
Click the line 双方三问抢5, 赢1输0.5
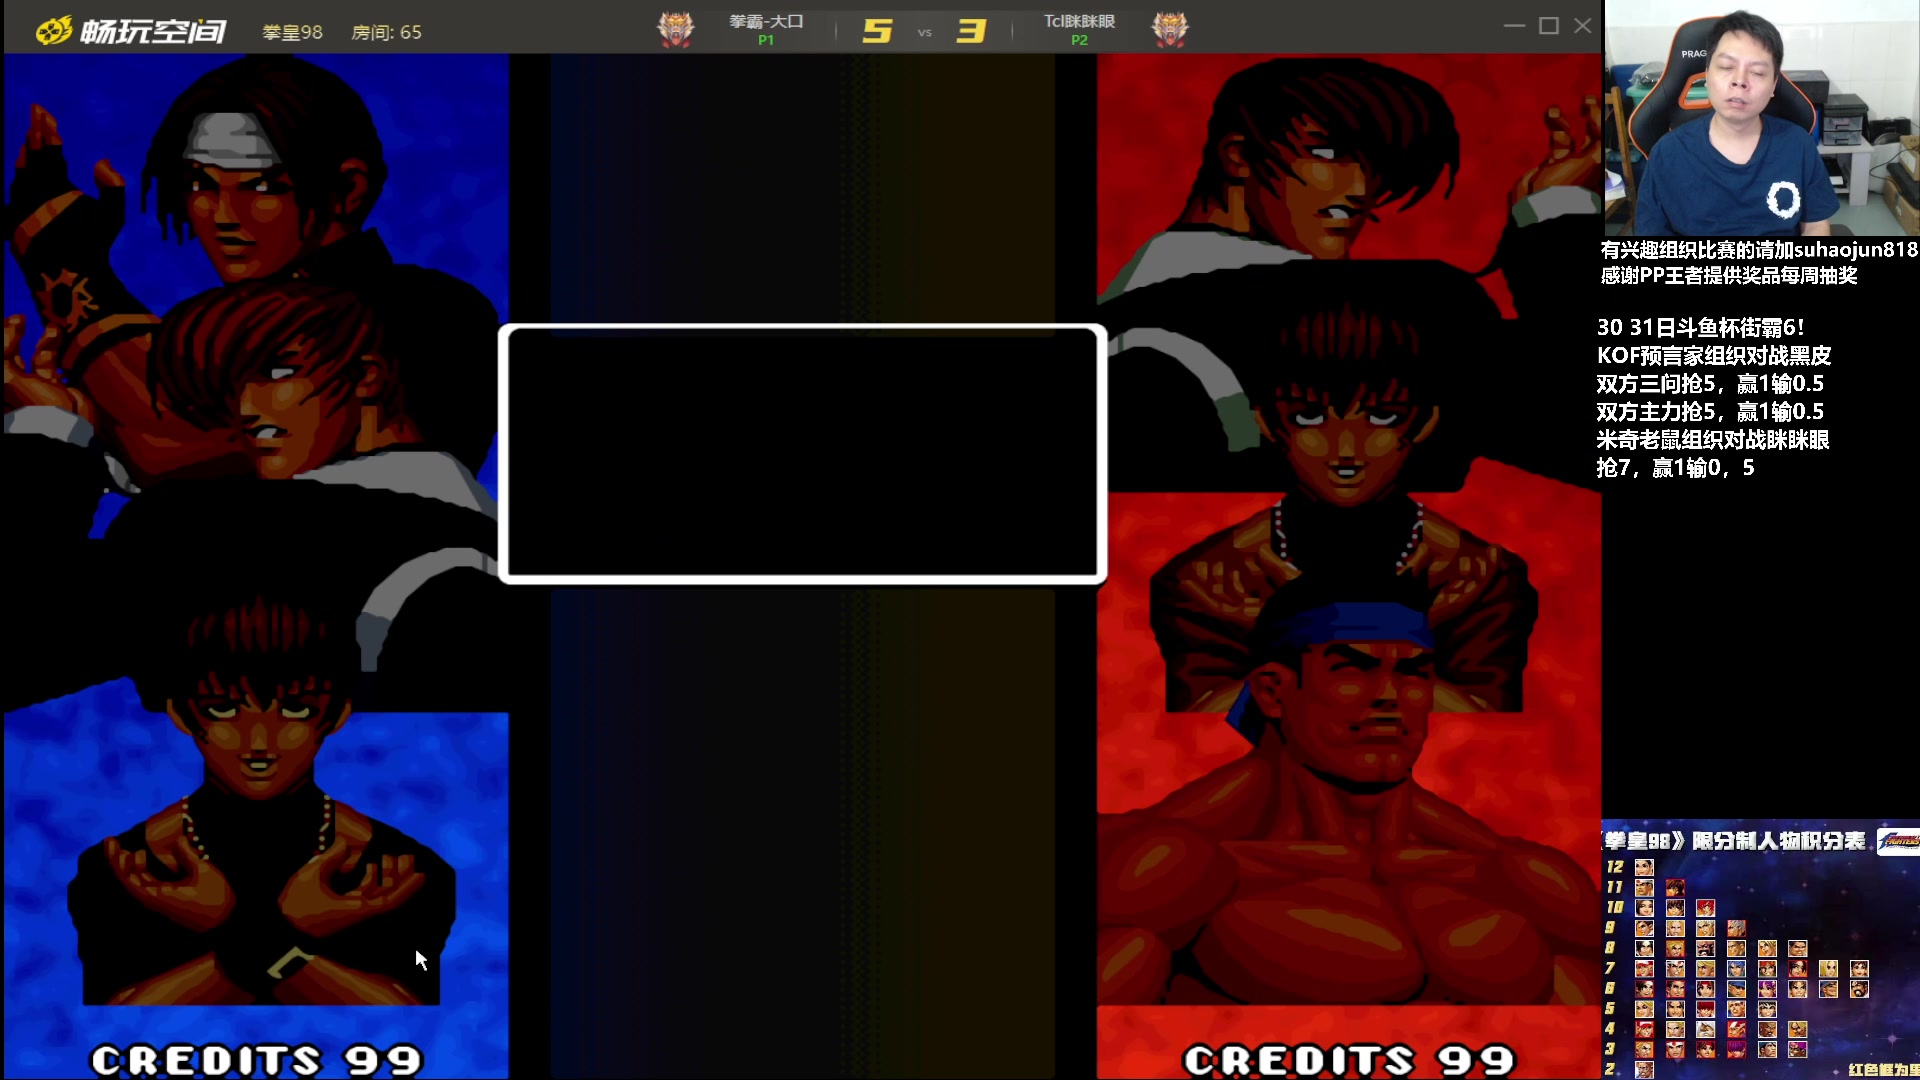[1710, 384]
